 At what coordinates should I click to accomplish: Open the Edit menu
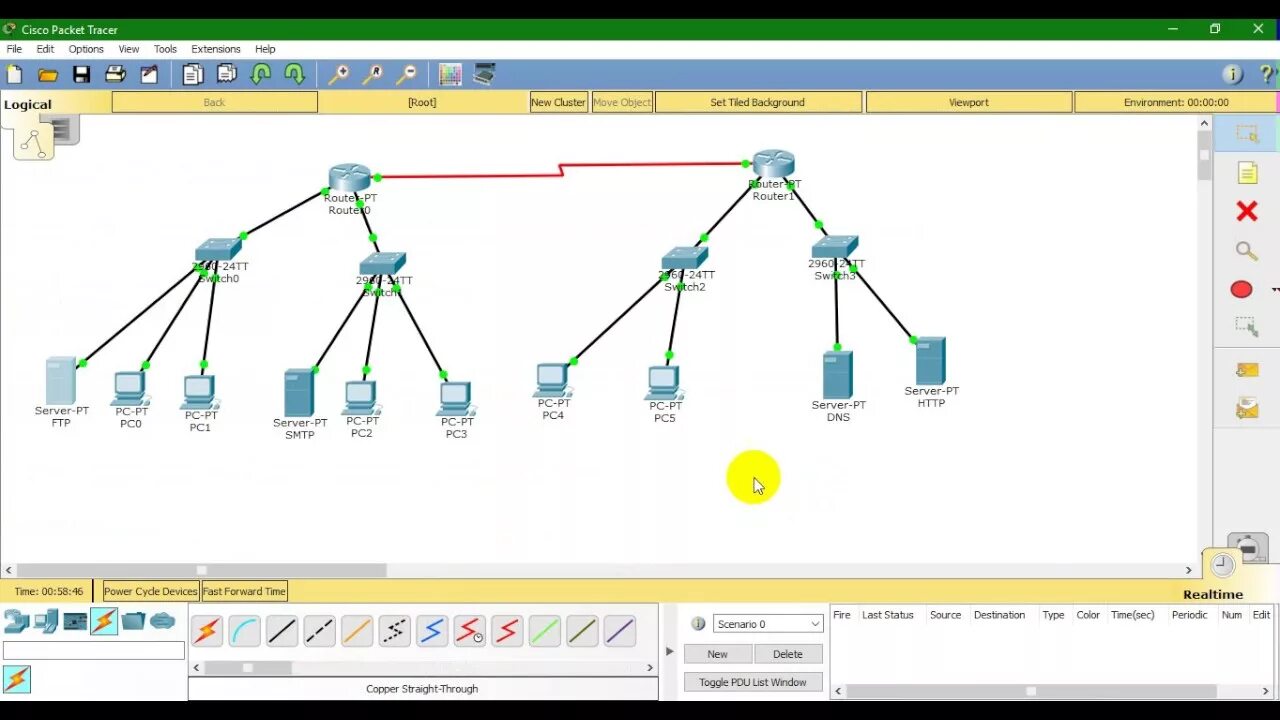click(x=46, y=49)
